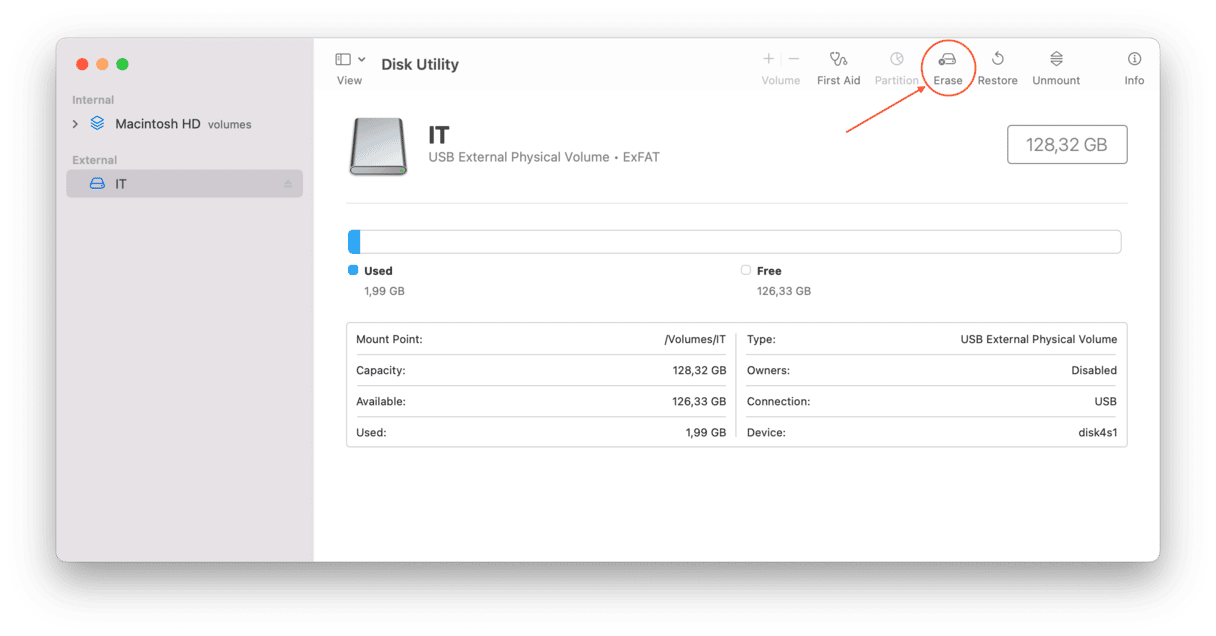Screen dimensions: 1216x636
Task: Click the Used 1,99 GB table value
Action: click(x=705, y=433)
